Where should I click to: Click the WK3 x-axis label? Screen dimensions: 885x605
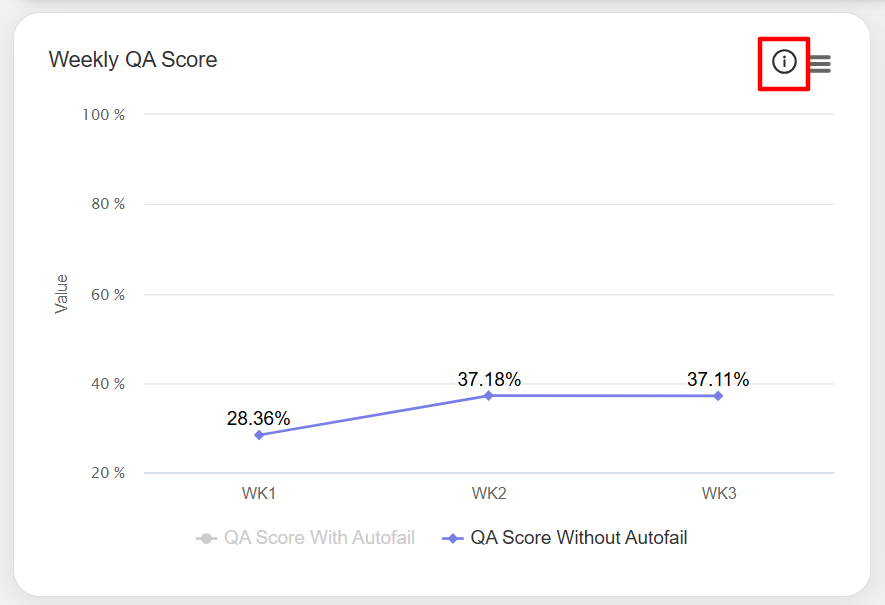coord(718,493)
